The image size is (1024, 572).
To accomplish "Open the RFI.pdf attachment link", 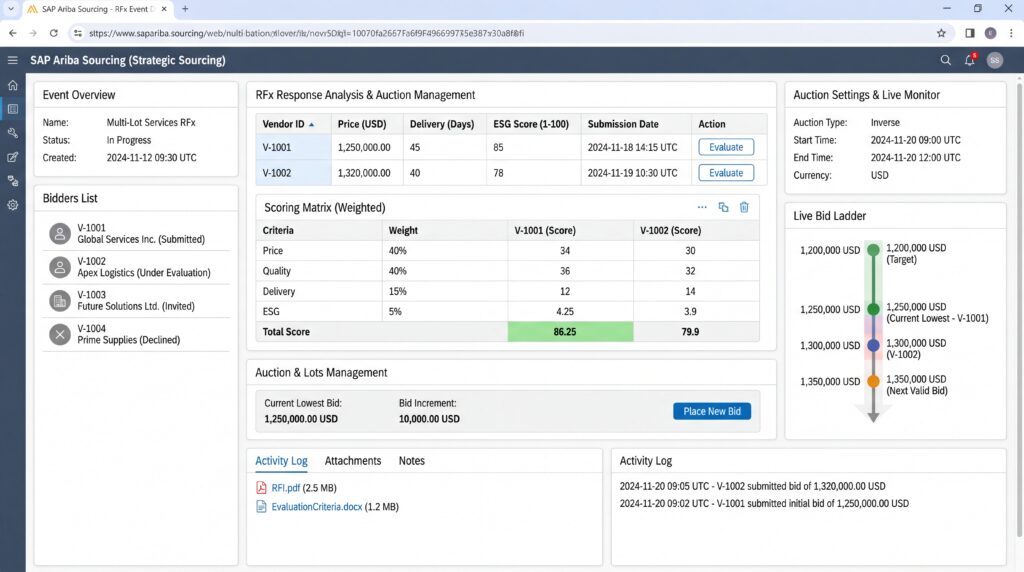I will tap(285, 488).
